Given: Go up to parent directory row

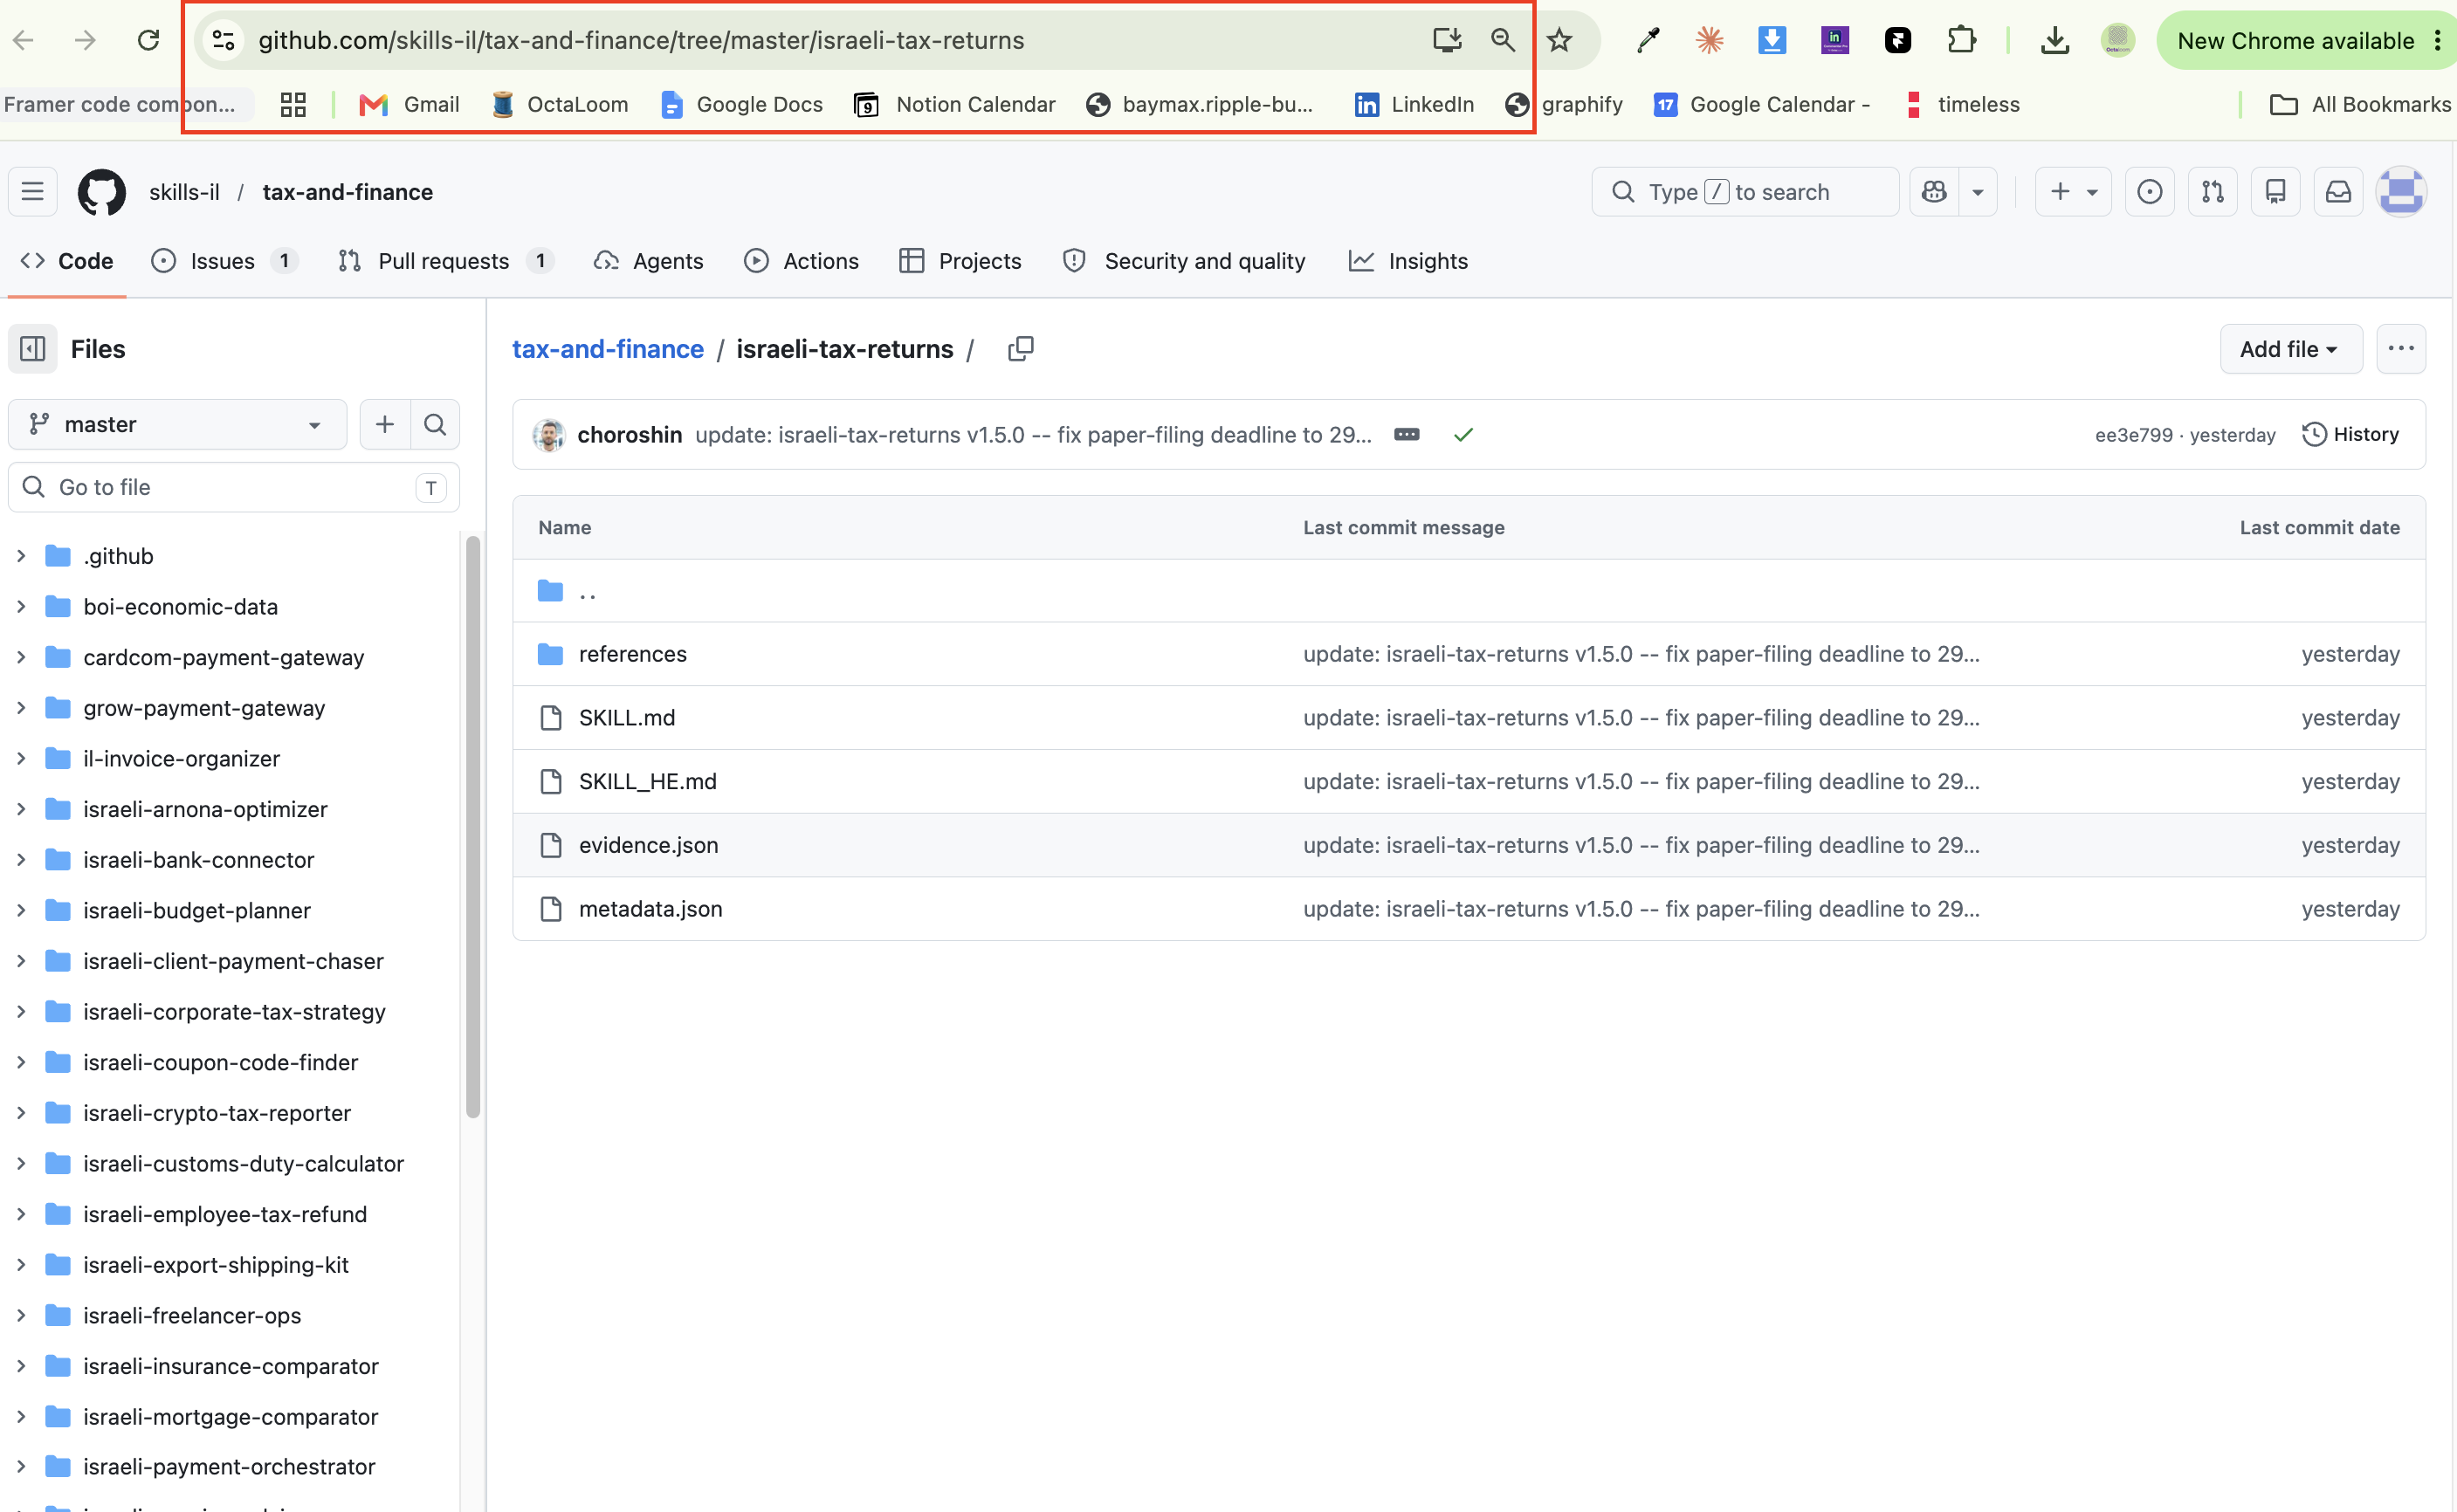Looking at the screenshot, I should click(x=1469, y=591).
